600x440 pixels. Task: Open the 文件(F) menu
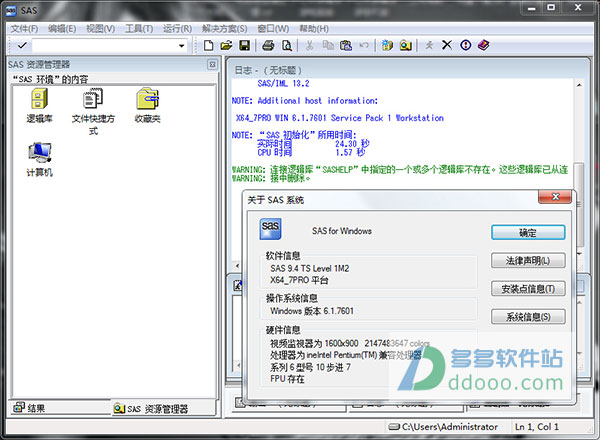click(24, 29)
